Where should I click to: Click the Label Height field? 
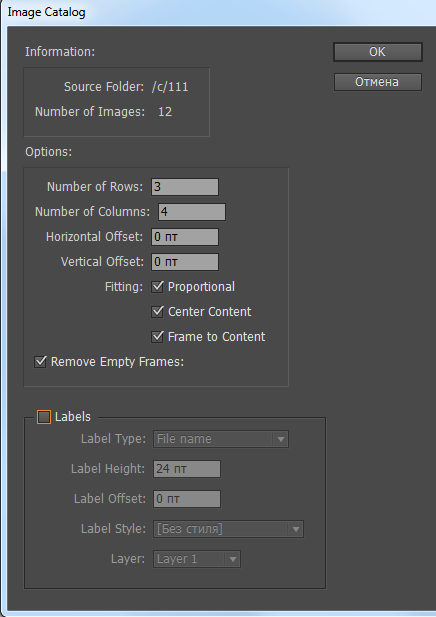pos(187,469)
